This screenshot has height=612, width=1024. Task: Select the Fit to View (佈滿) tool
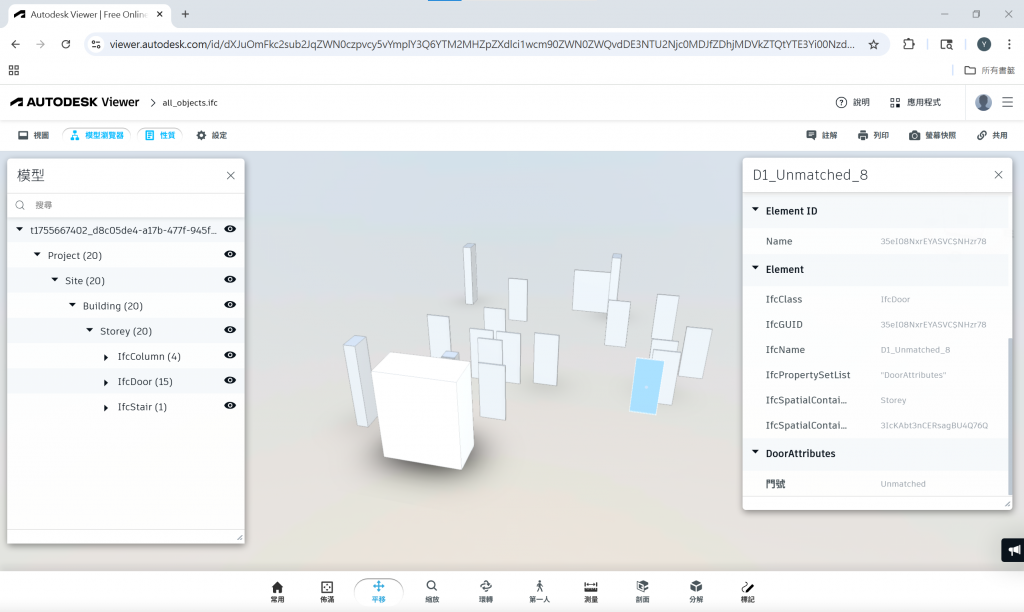tap(327, 591)
